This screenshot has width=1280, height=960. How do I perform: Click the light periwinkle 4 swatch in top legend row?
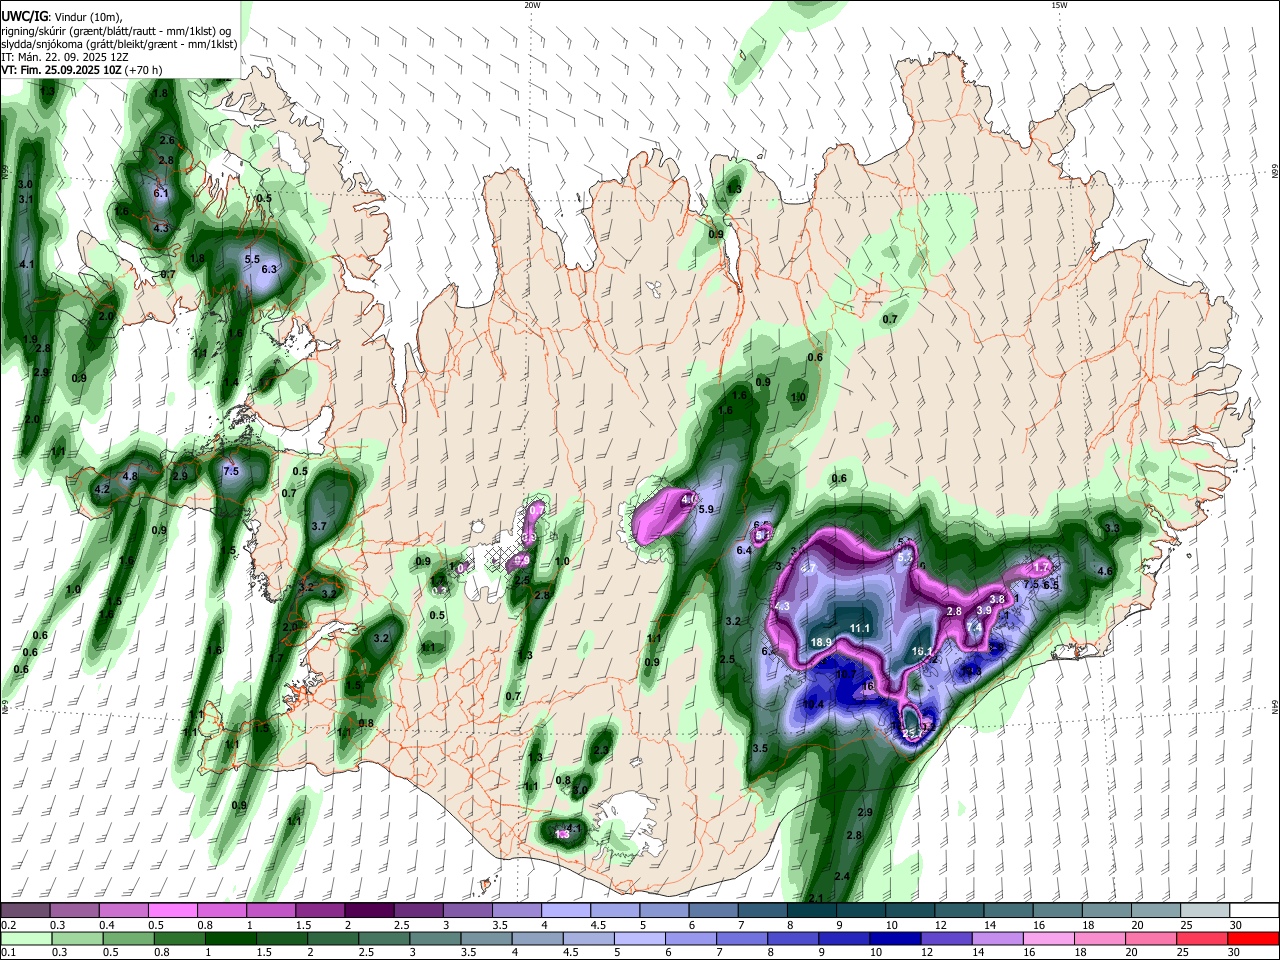(x=565, y=911)
